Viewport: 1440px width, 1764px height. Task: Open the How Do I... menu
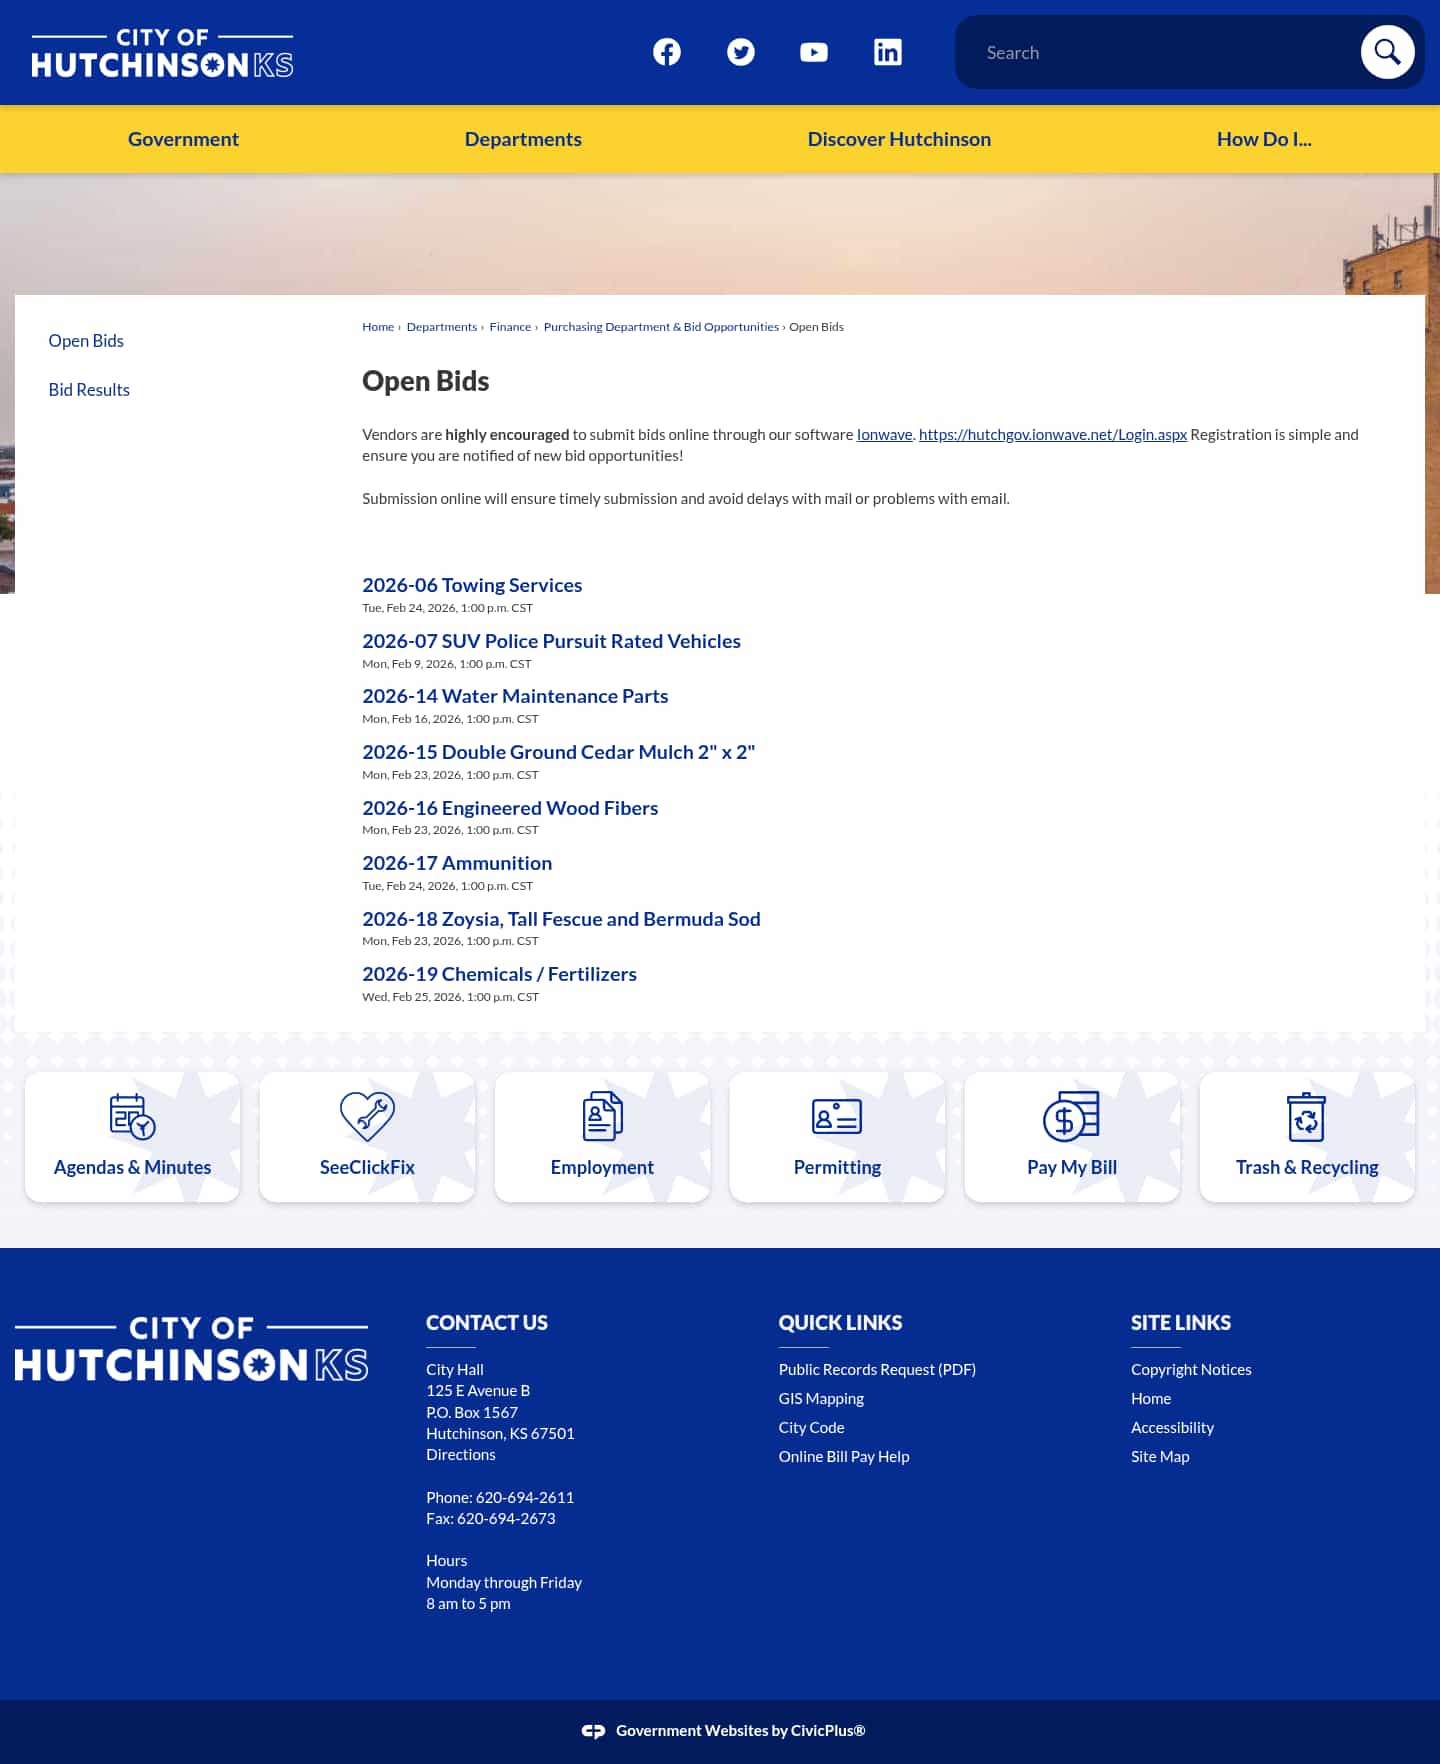pos(1264,139)
